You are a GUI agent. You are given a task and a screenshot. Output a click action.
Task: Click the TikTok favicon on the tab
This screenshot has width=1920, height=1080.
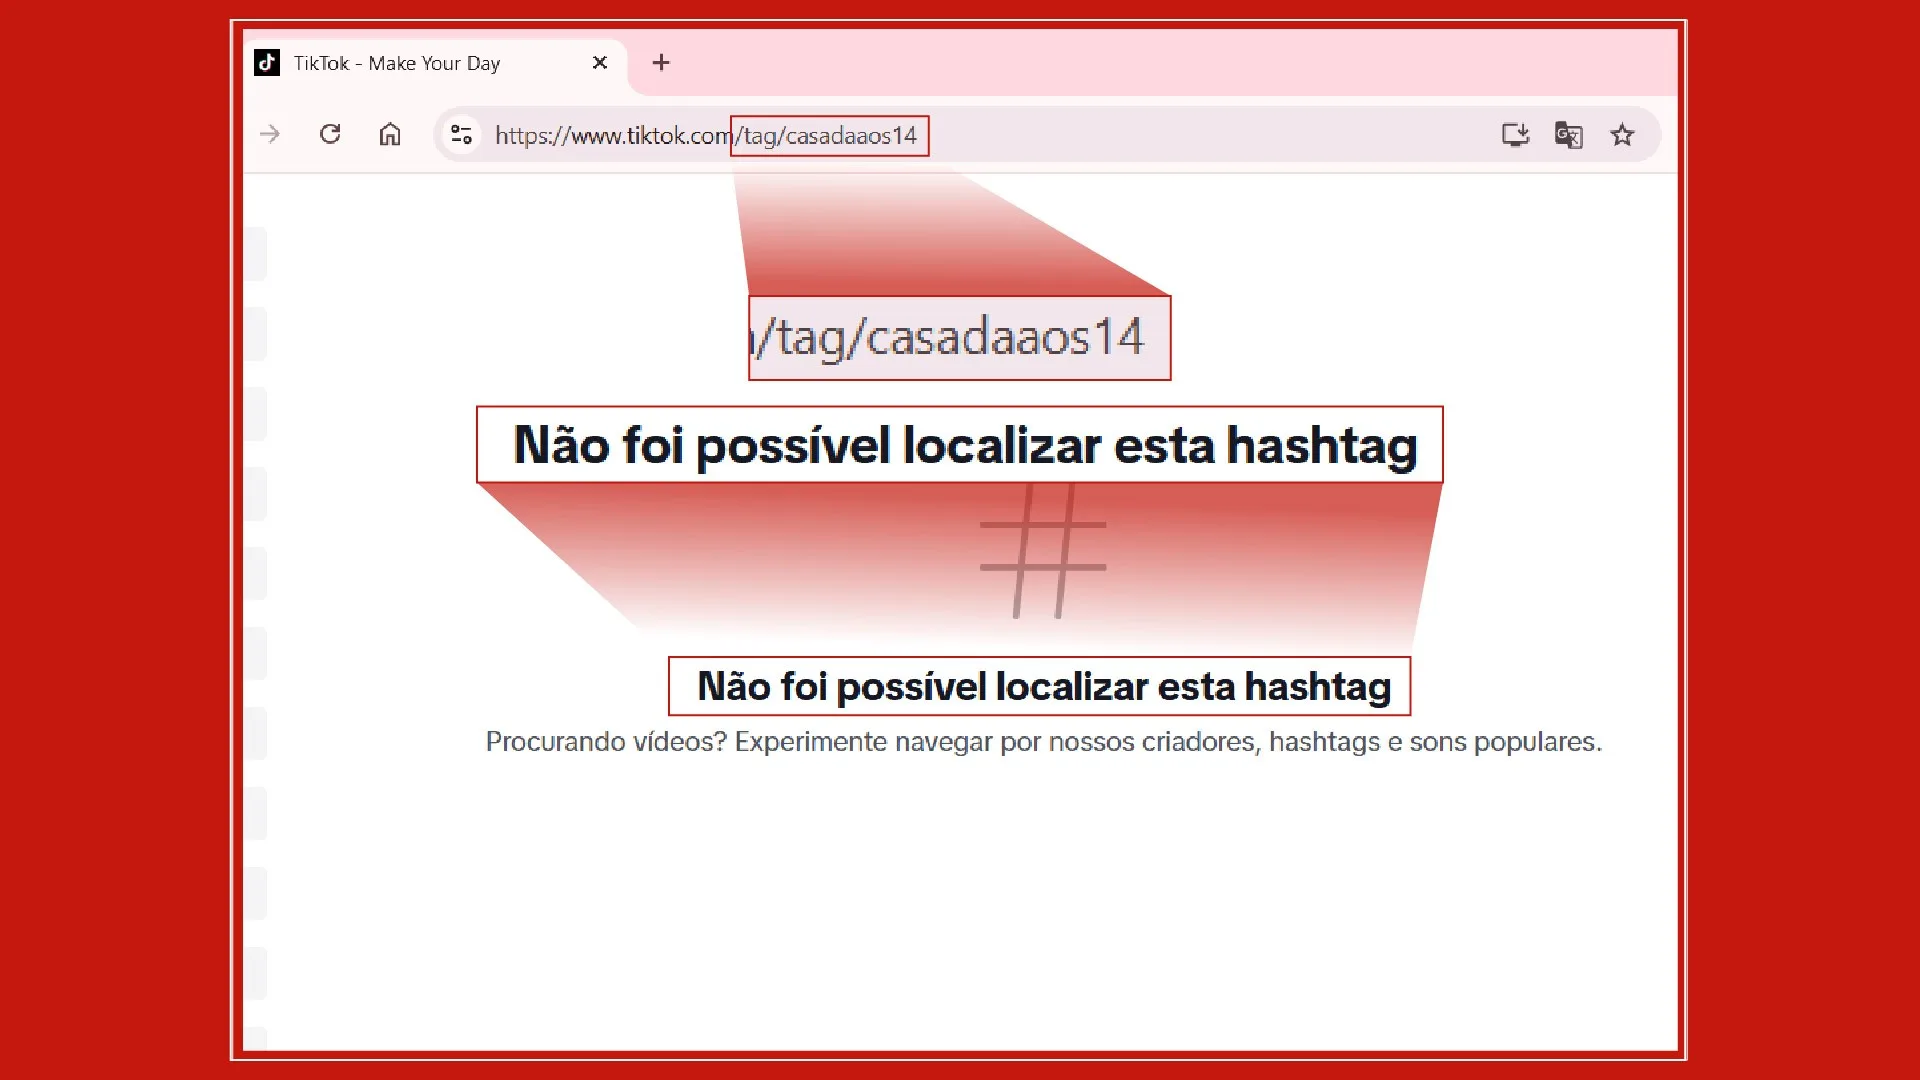[x=266, y=62]
